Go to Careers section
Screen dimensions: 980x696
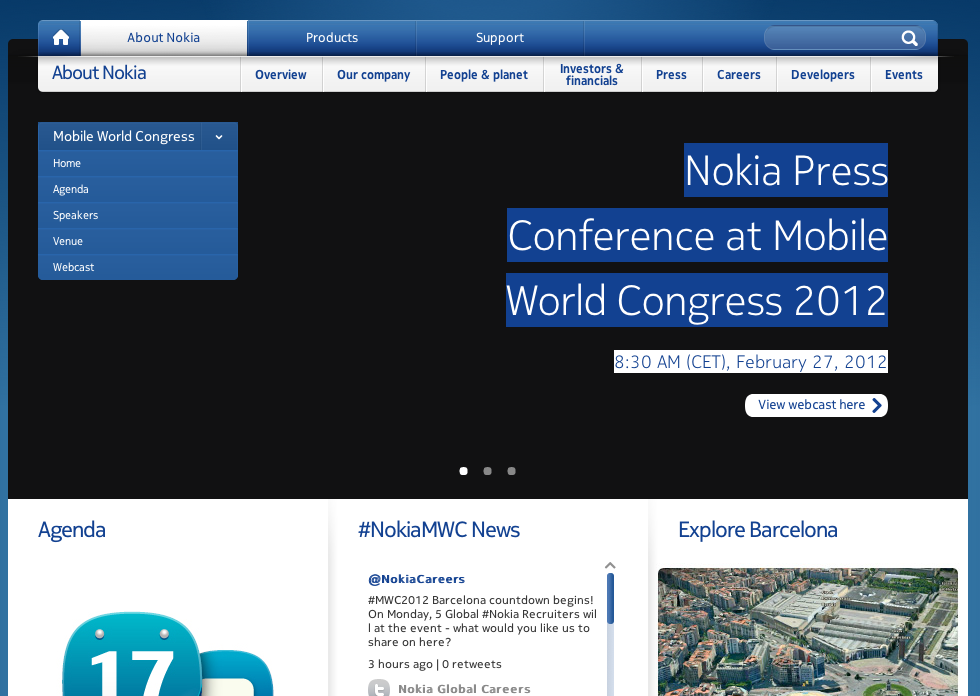coord(739,74)
